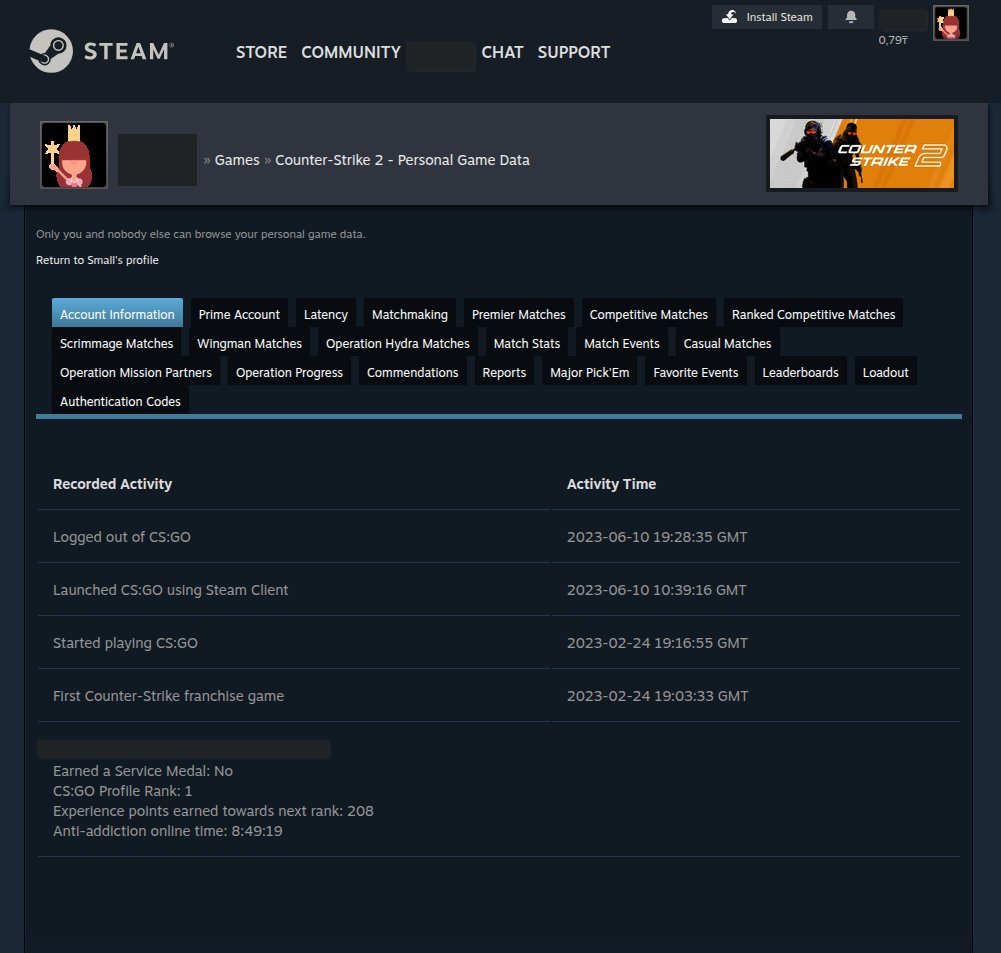Open the Counter-Strike 2 banner image
The image size is (1001, 953).
(862, 153)
